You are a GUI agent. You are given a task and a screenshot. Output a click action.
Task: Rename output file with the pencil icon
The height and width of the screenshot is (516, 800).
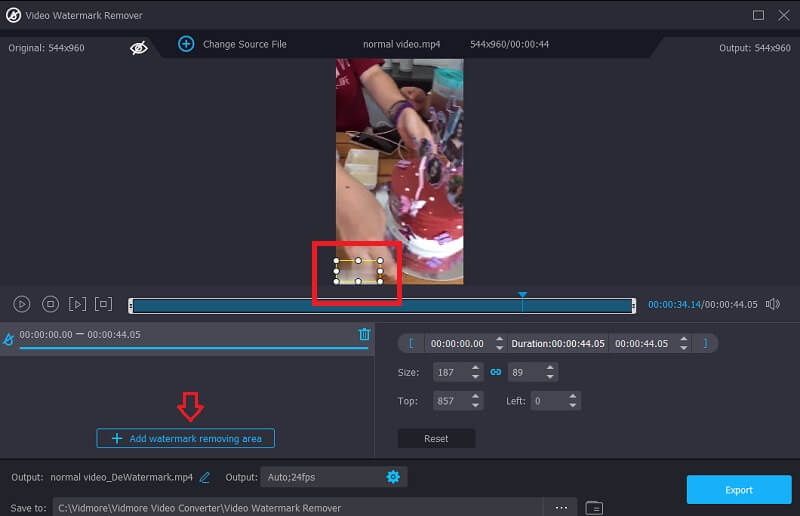(x=205, y=477)
